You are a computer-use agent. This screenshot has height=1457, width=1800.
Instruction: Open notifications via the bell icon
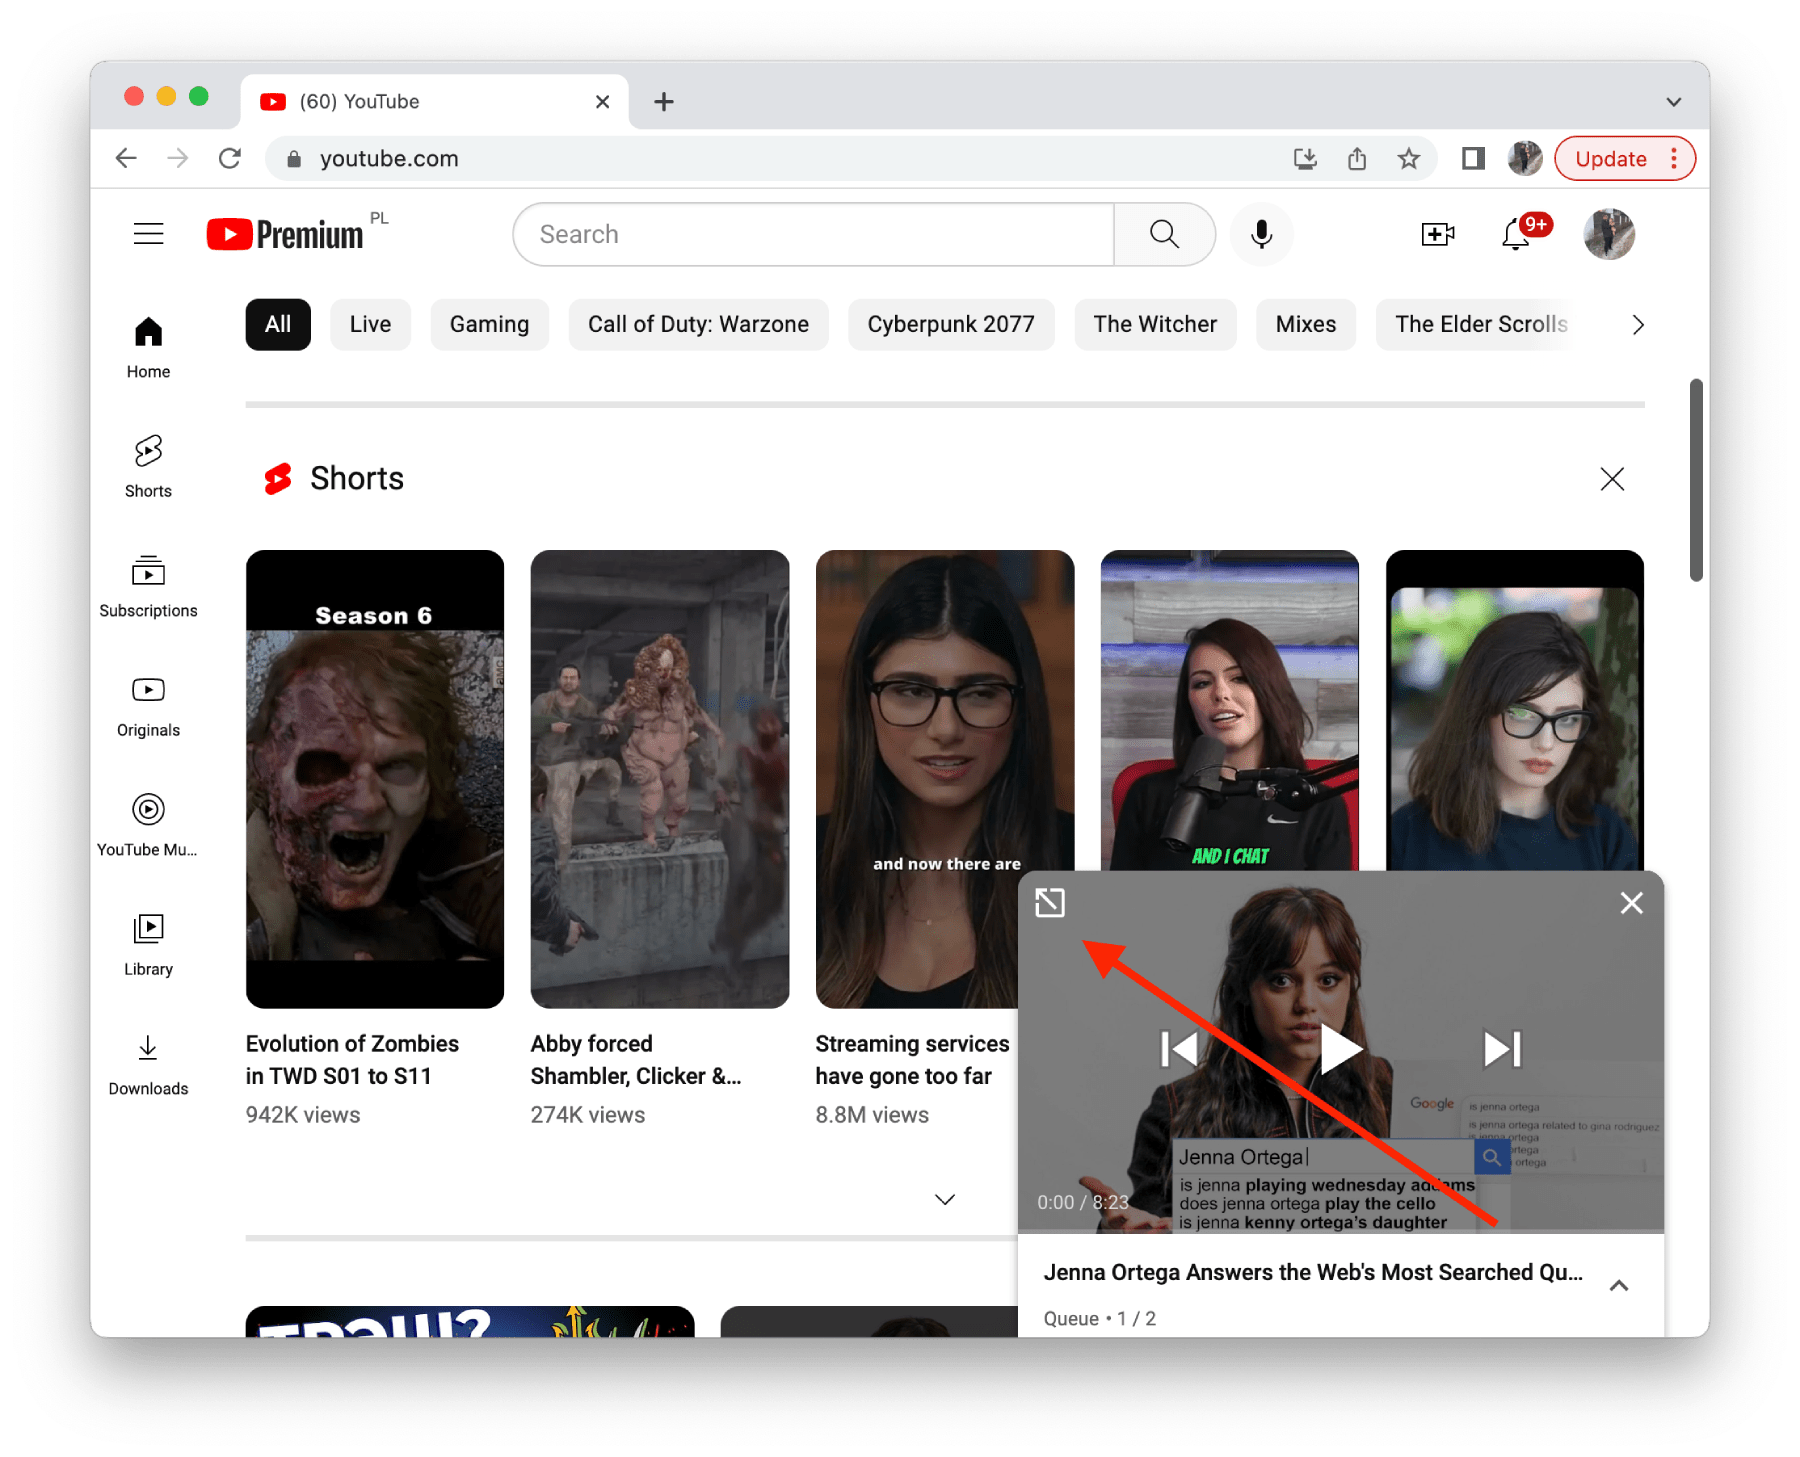tap(1515, 234)
